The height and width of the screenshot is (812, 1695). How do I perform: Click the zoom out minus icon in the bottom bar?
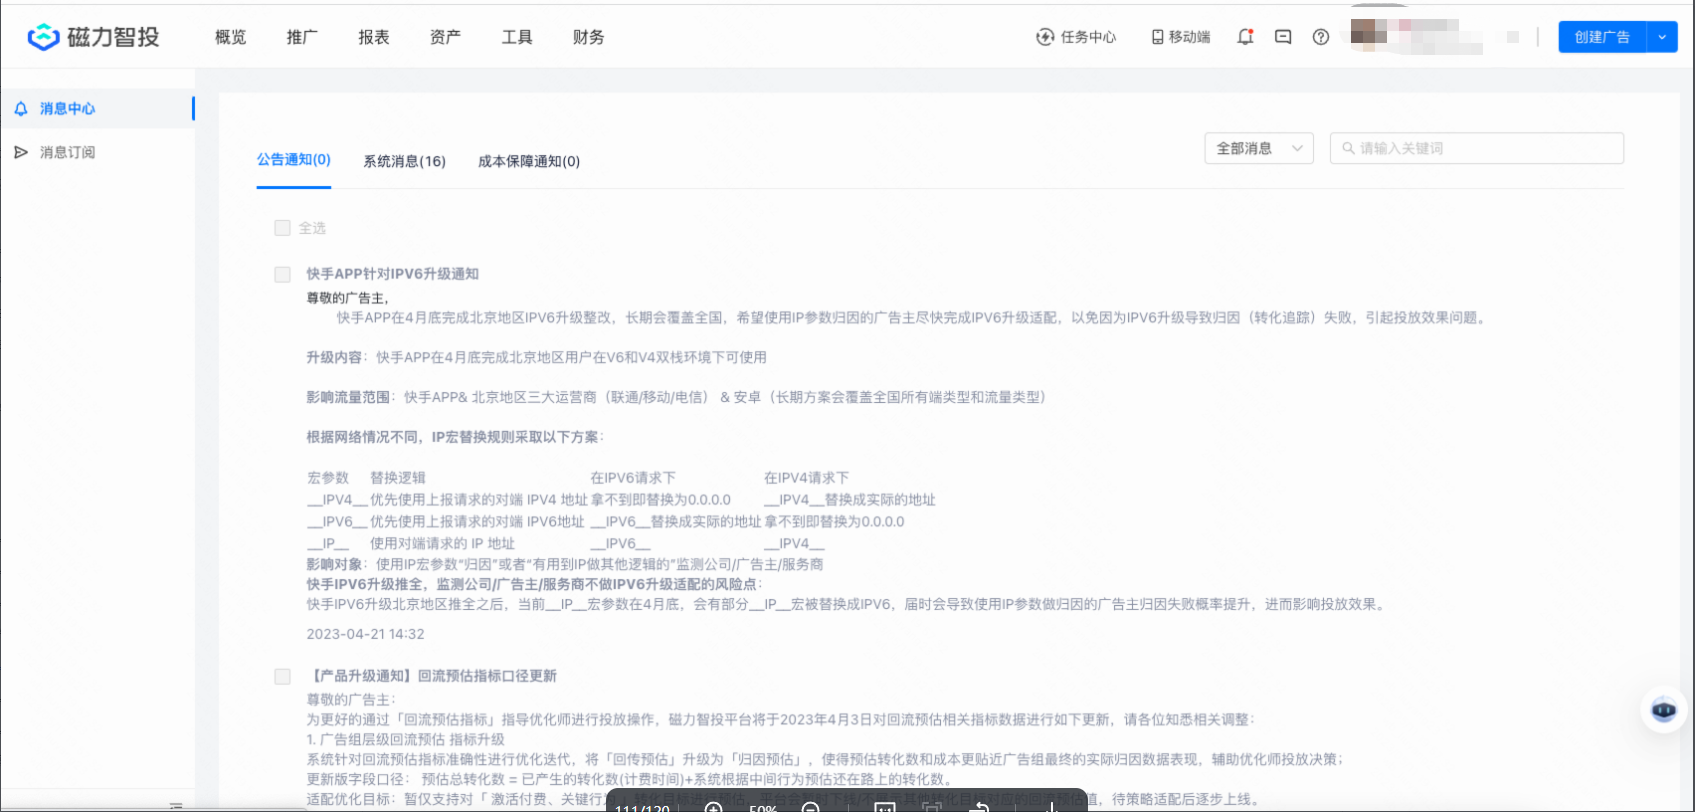811,807
